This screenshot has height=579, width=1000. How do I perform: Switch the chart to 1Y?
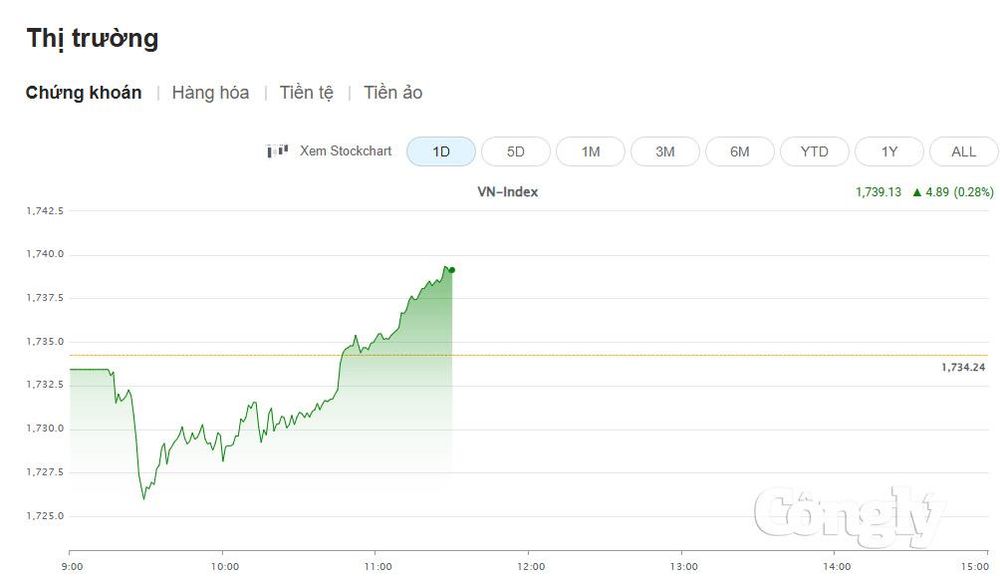[x=889, y=152]
